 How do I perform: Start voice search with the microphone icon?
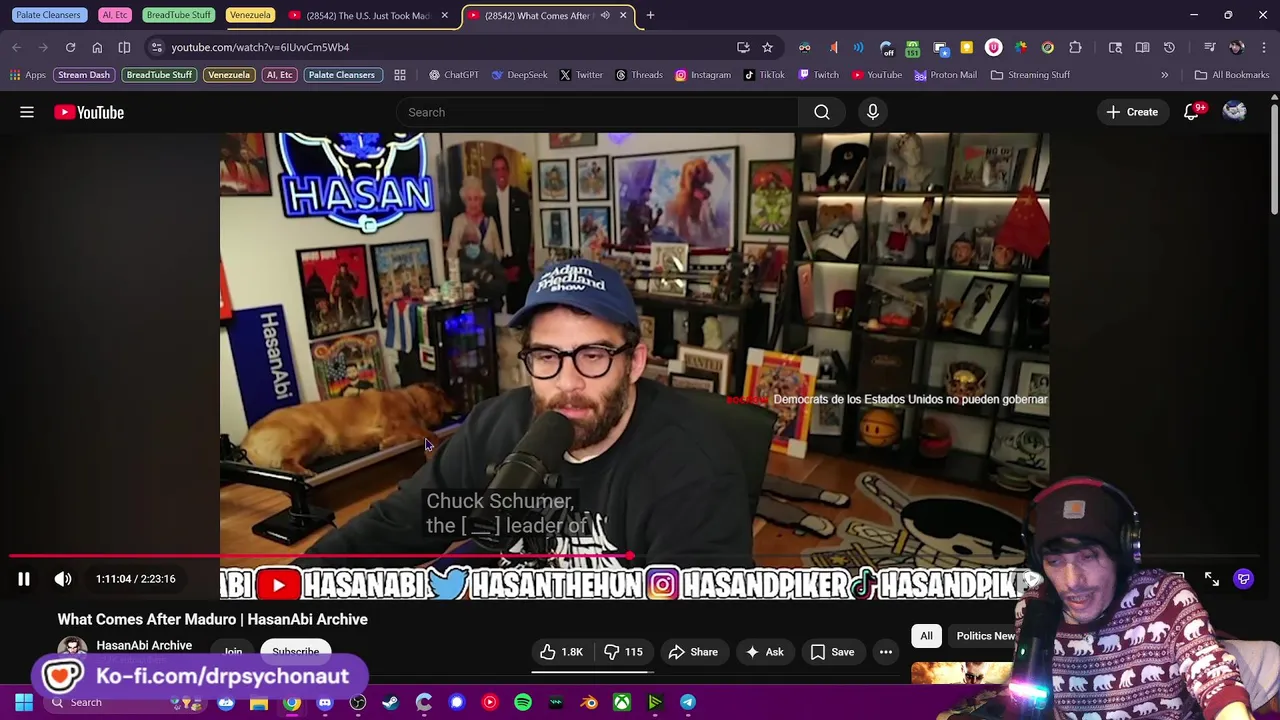873,112
